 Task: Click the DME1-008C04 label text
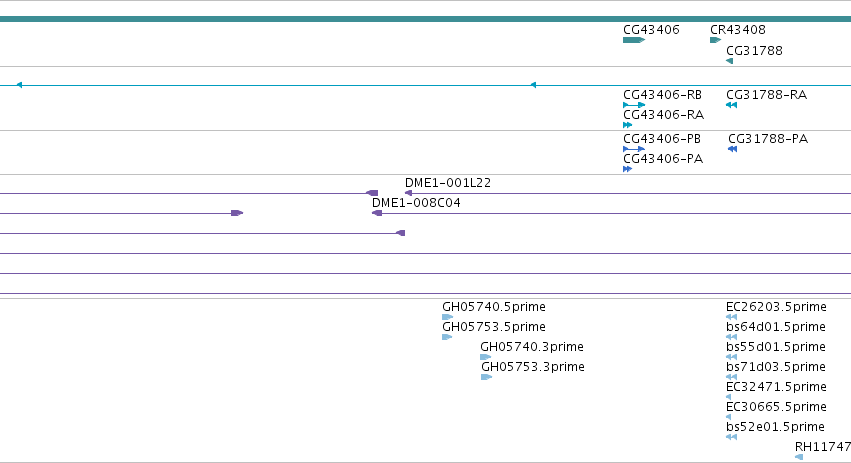[x=416, y=203]
